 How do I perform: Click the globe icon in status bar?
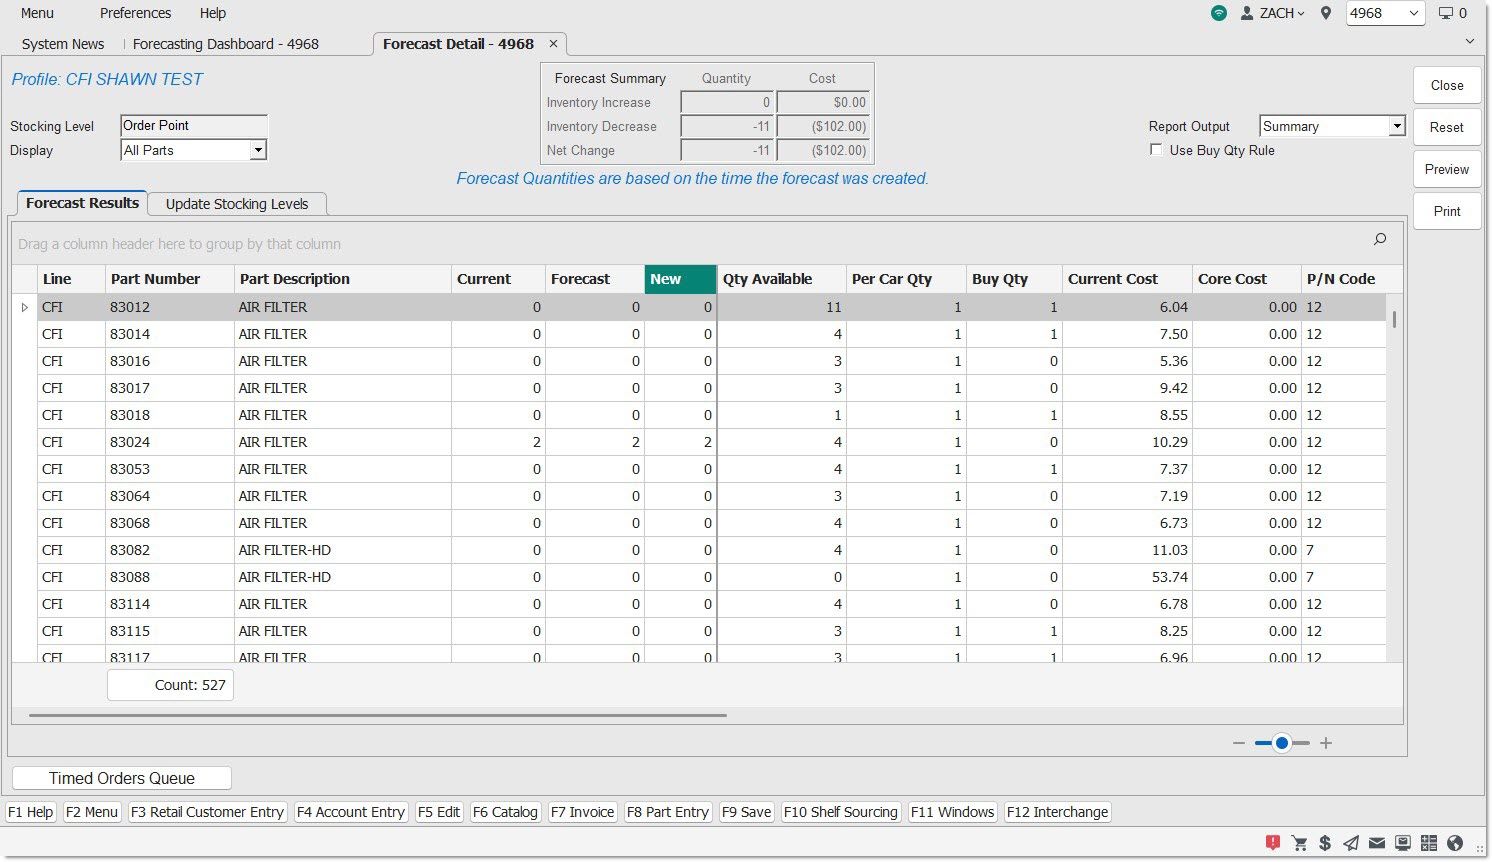click(x=1455, y=843)
